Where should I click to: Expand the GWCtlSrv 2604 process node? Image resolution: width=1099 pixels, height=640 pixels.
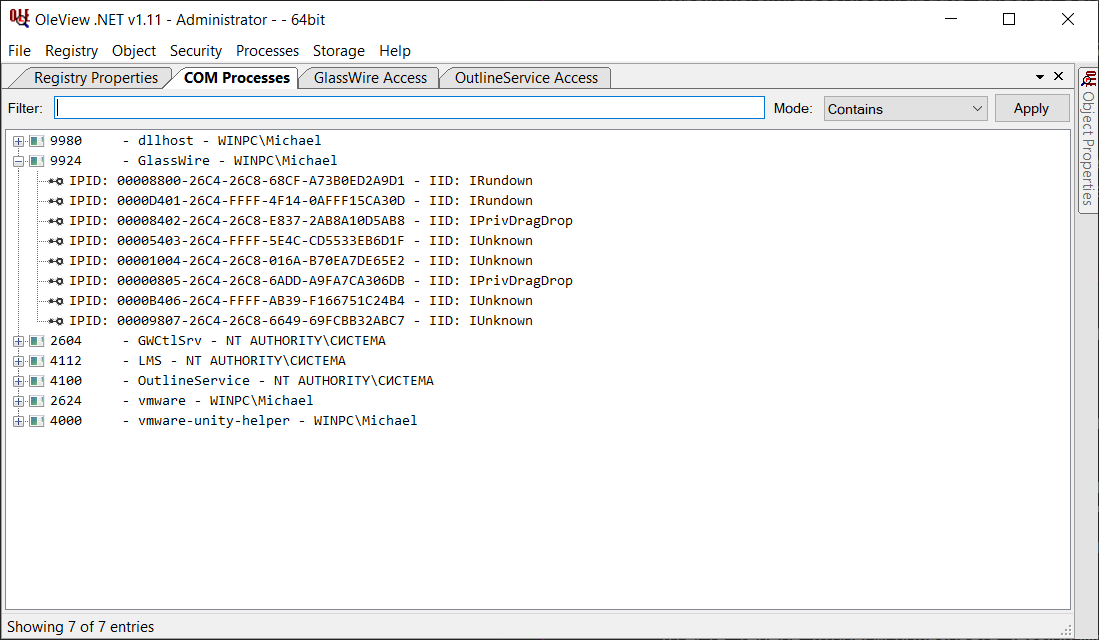point(18,341)
